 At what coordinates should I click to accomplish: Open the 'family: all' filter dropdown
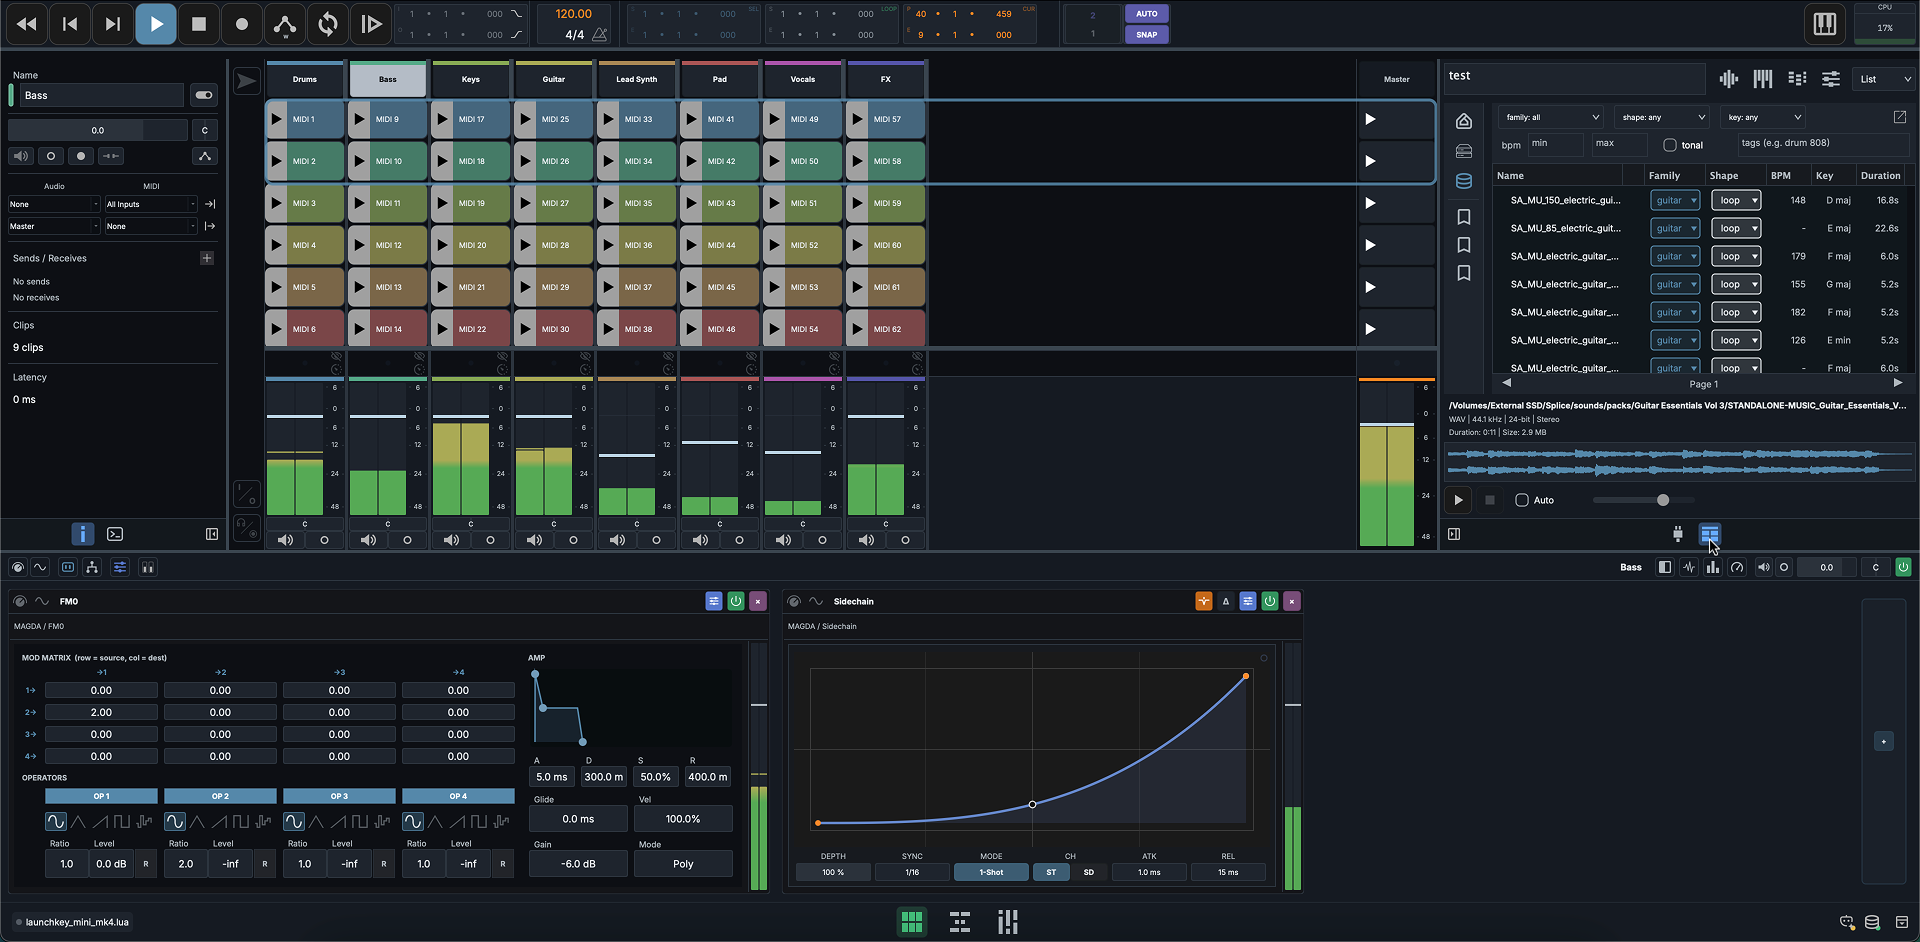coord(1551,117)
